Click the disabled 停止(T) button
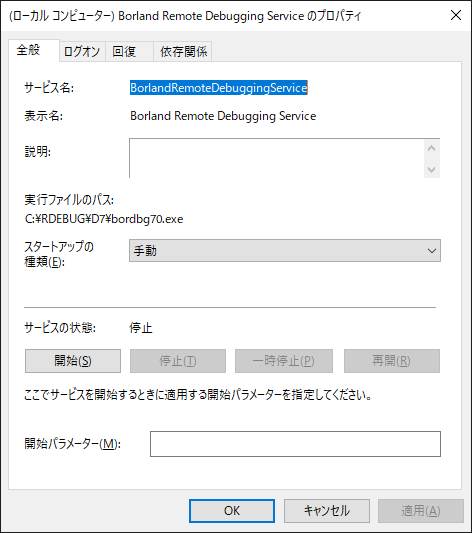Image resolution: width=472 pixels, height=533 pixels. pyautogui.click(x=178, y=361)
